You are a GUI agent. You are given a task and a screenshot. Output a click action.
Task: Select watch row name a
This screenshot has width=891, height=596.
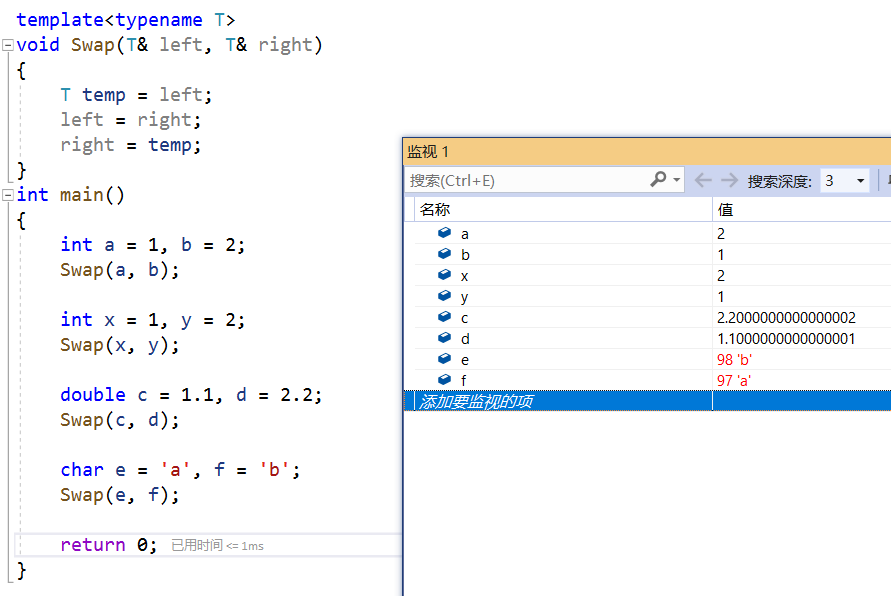465,234
